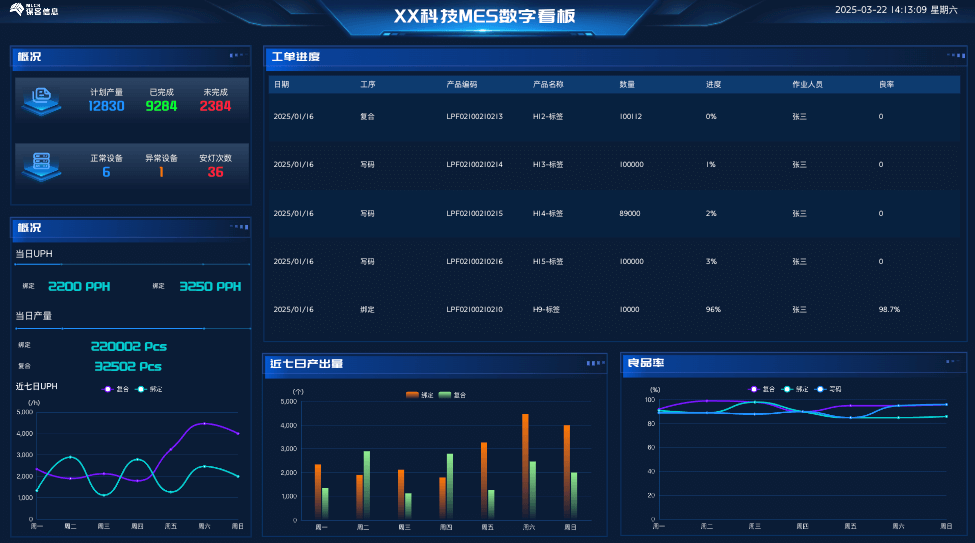
Task: Click the dots icon on the lower 概况 panel header
Action: coord(238,227)
